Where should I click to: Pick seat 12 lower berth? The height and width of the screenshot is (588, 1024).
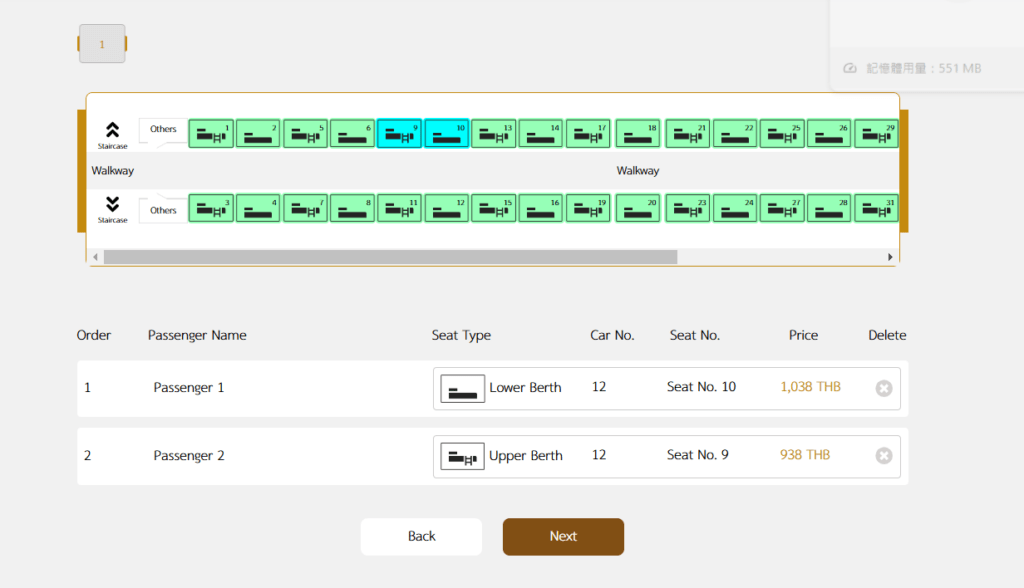coord(446,208)
